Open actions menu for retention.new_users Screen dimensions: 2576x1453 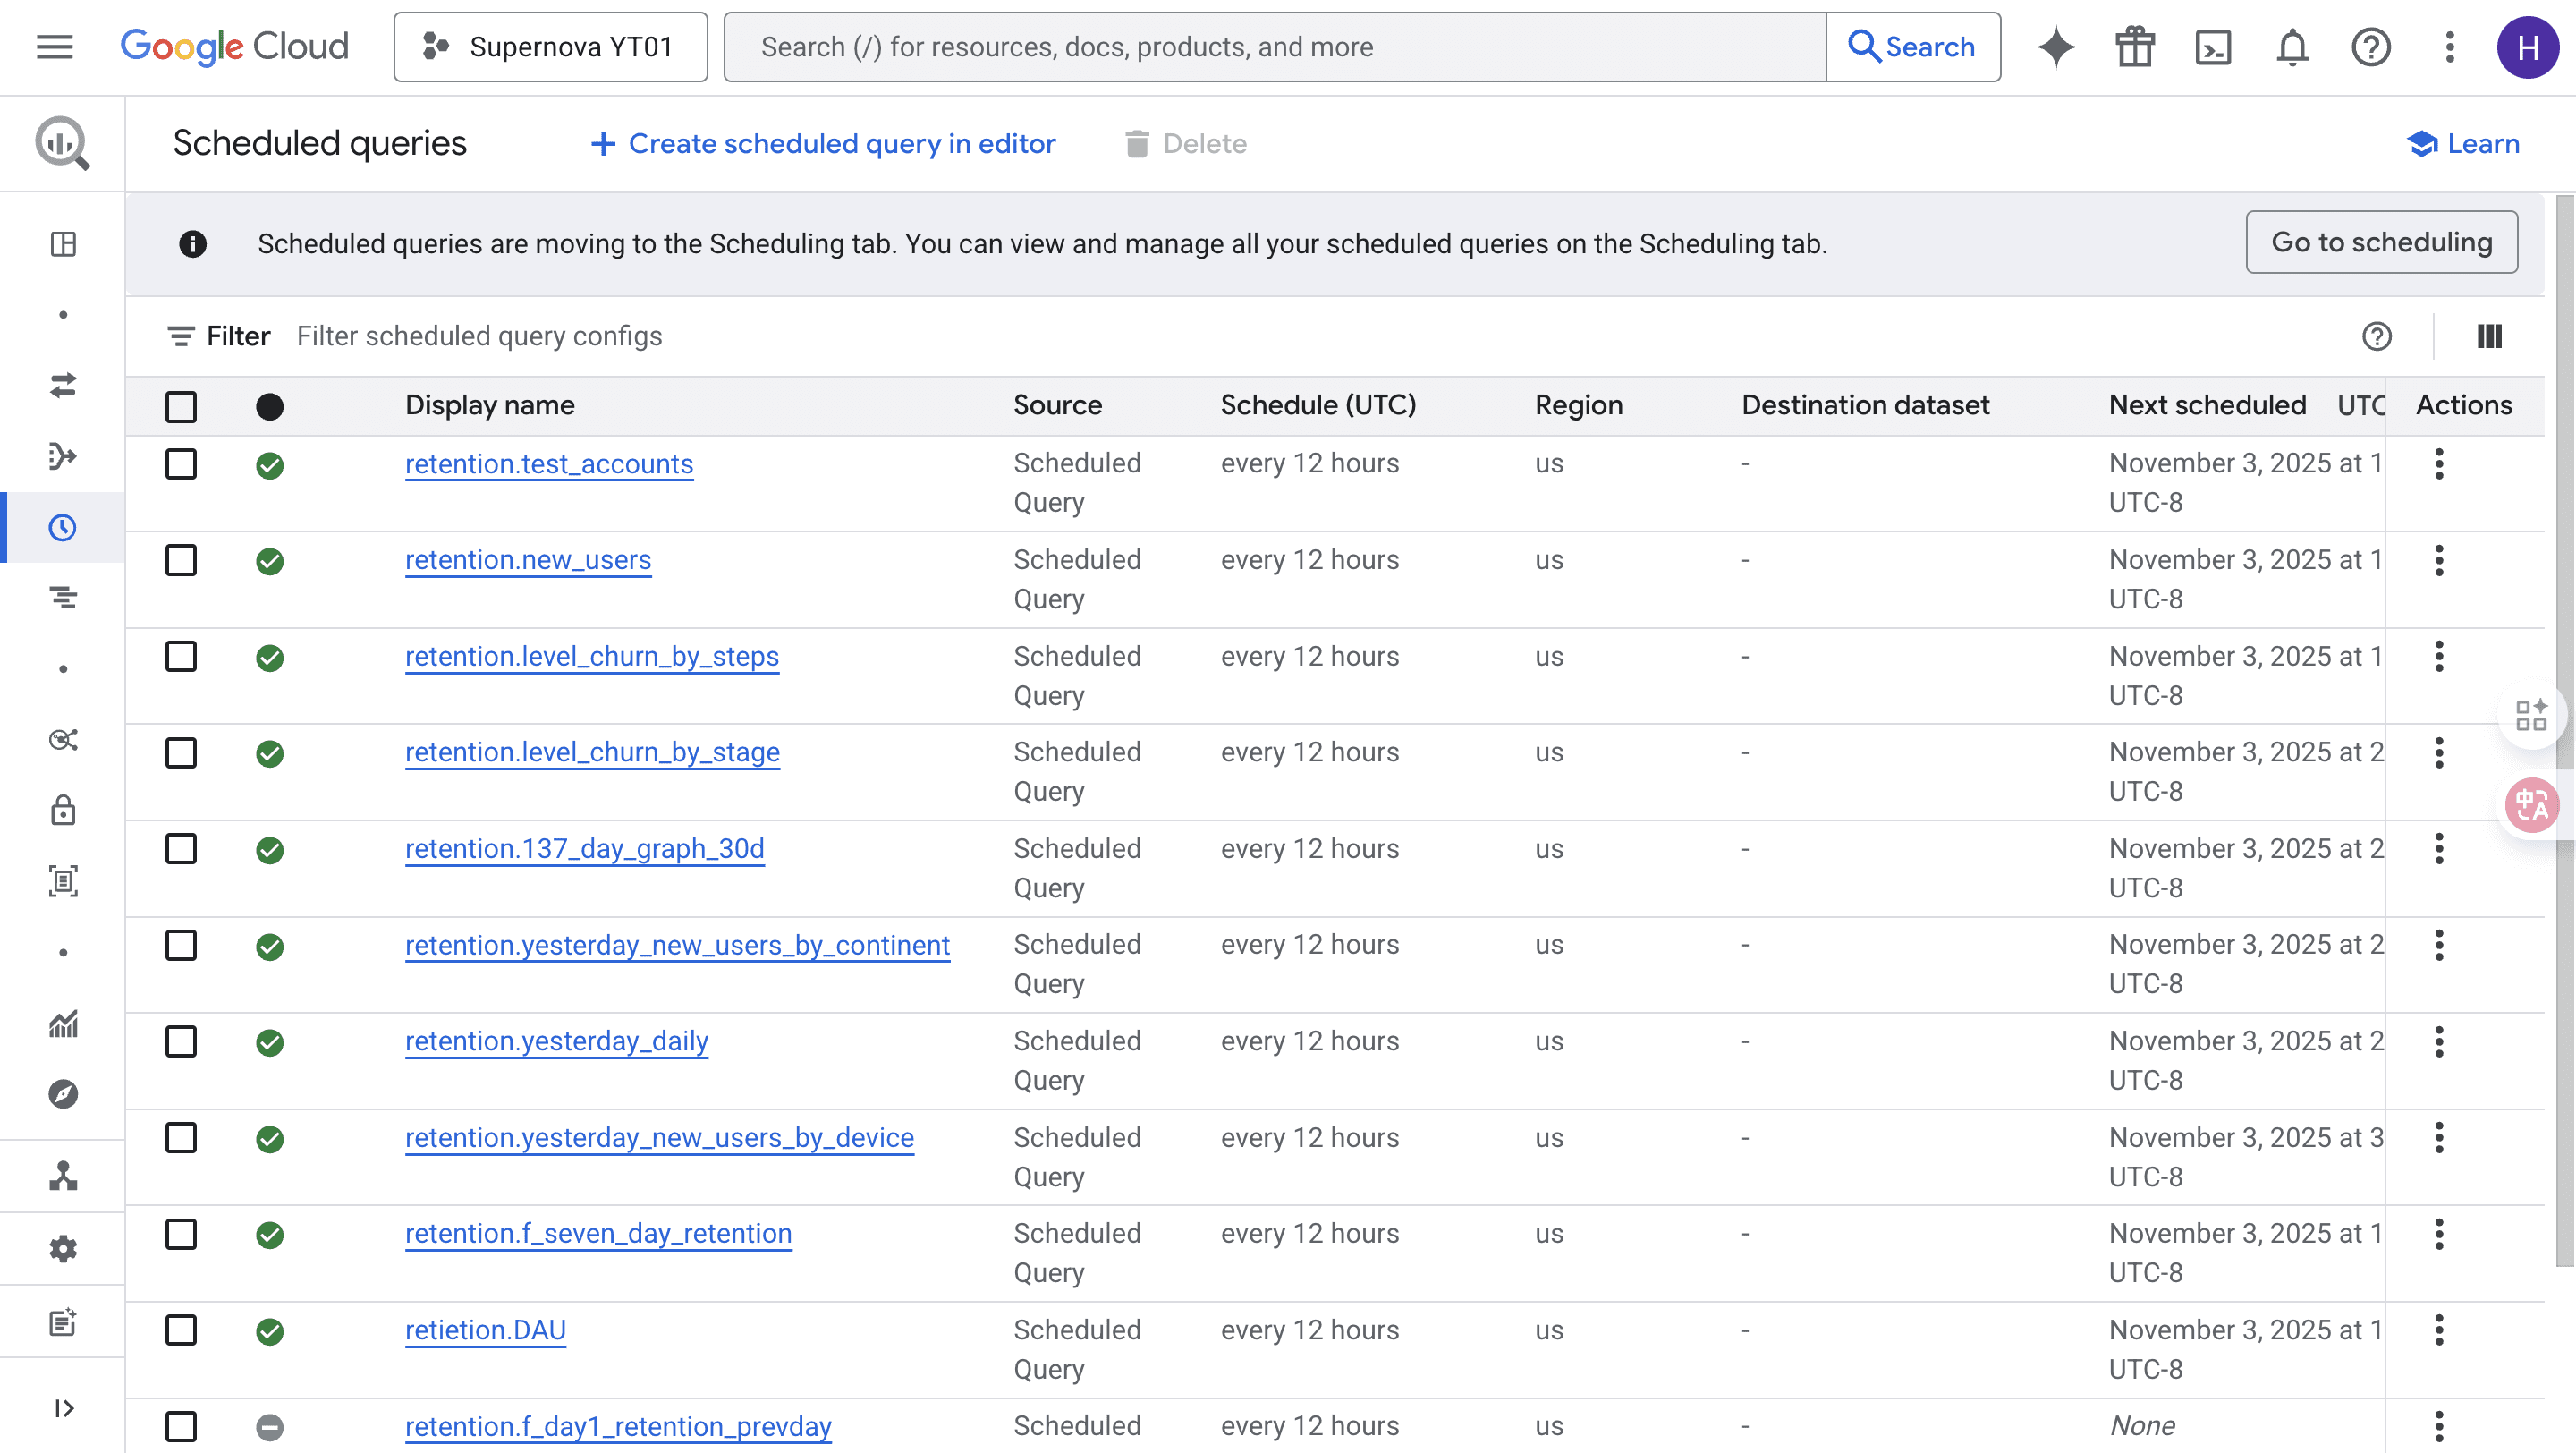click(x=2439, y=560)
